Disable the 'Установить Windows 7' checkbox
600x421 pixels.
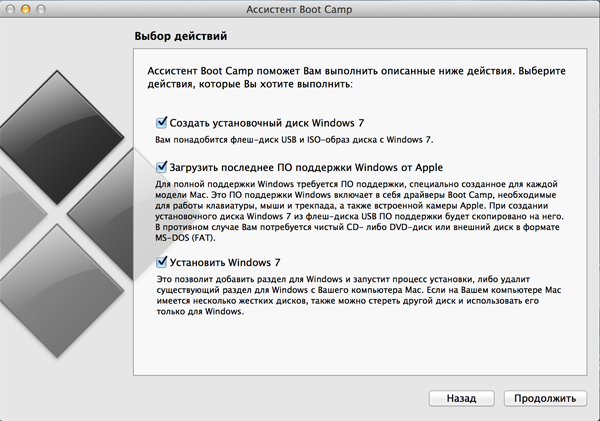(x=161, y=262)
